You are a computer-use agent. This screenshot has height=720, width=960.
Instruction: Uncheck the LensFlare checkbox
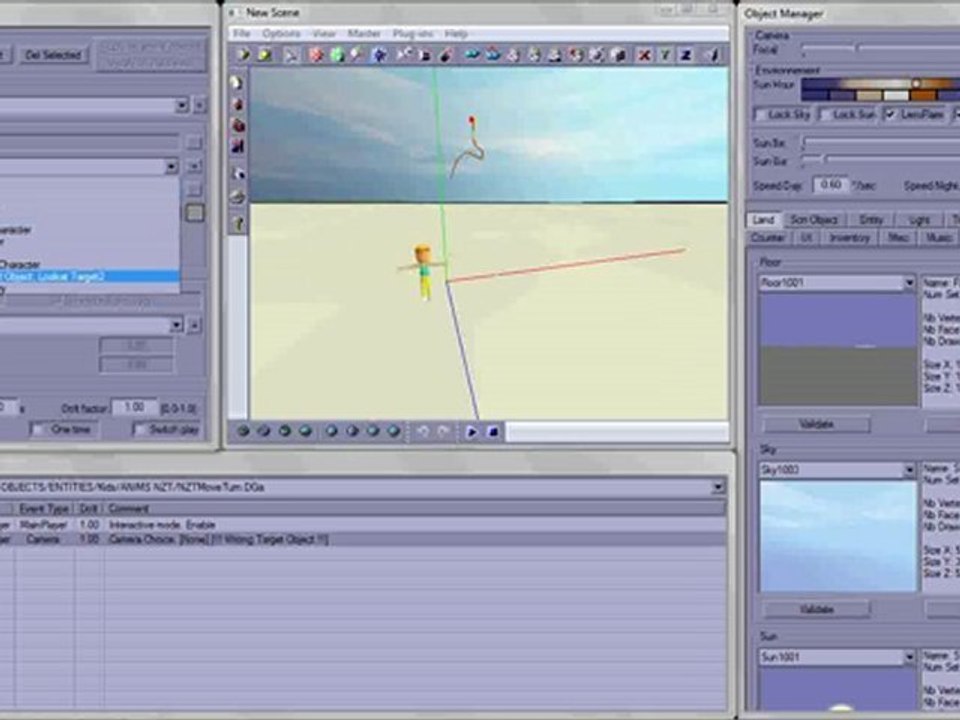(890, 114)
